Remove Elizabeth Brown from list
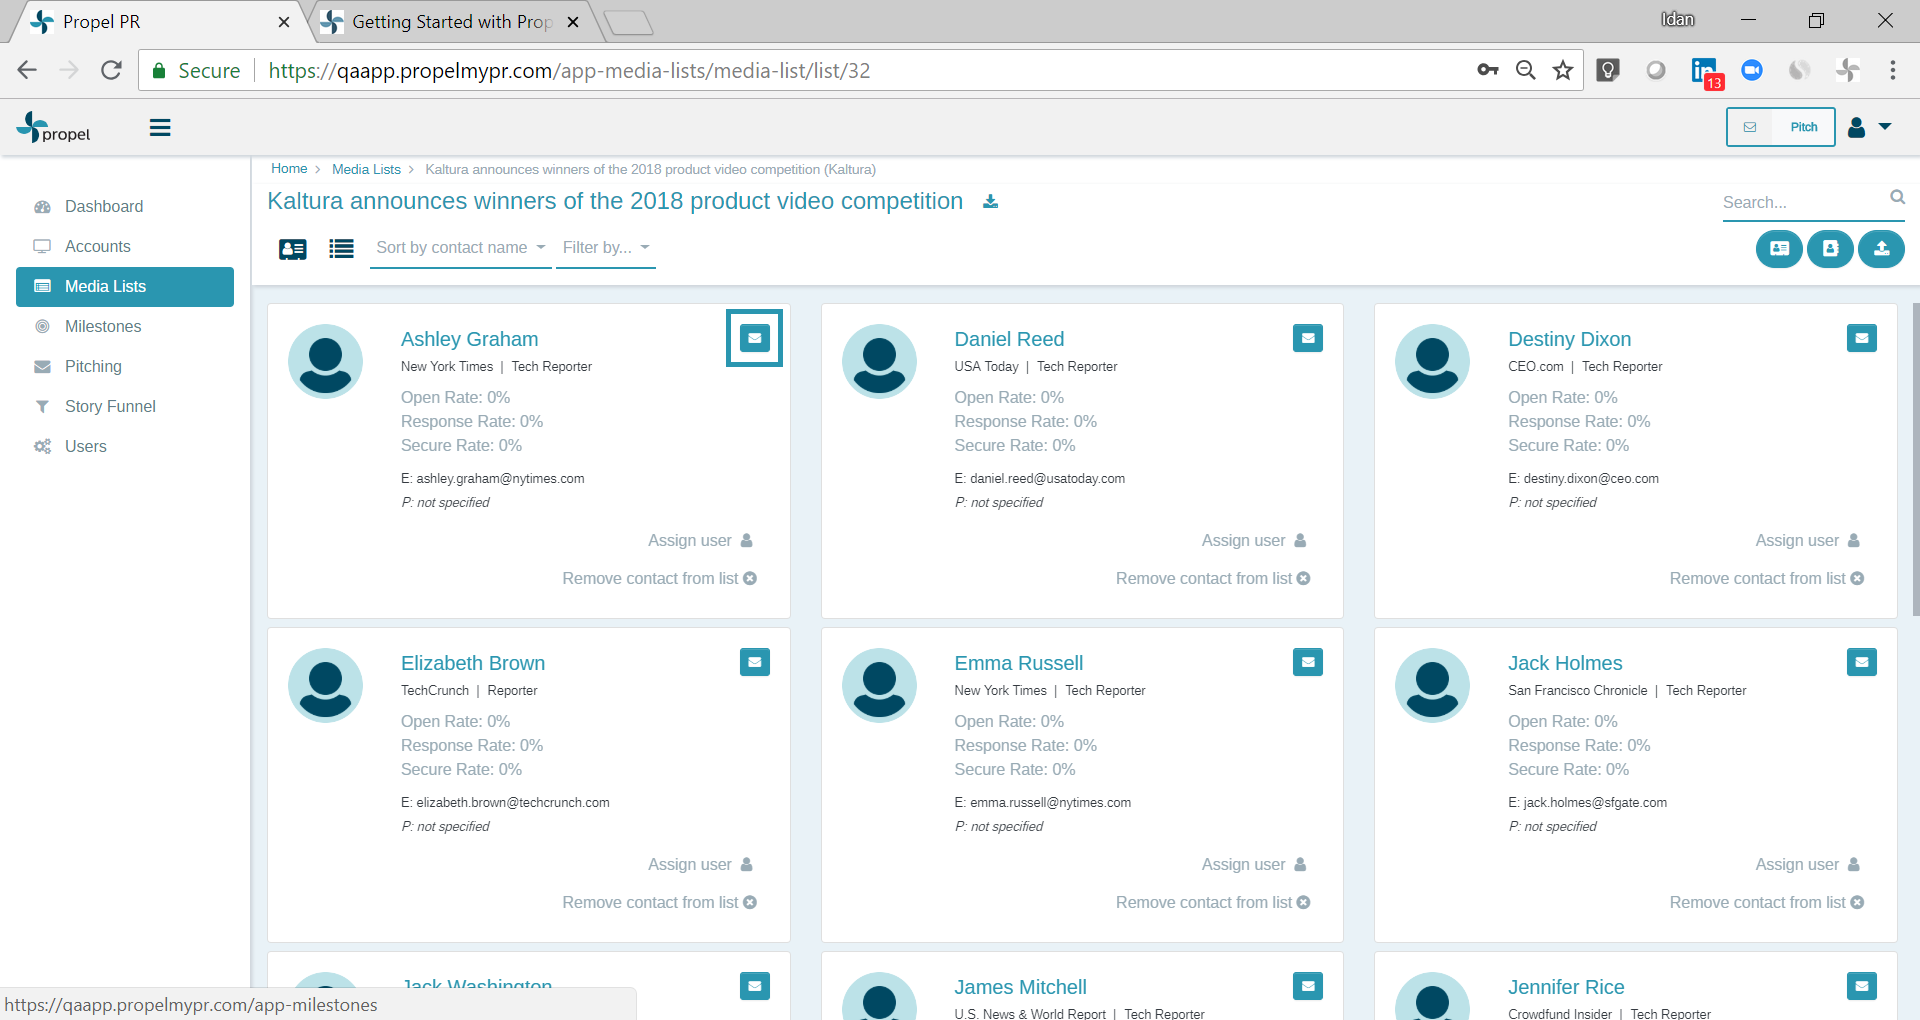 click(x=659, y=902)
